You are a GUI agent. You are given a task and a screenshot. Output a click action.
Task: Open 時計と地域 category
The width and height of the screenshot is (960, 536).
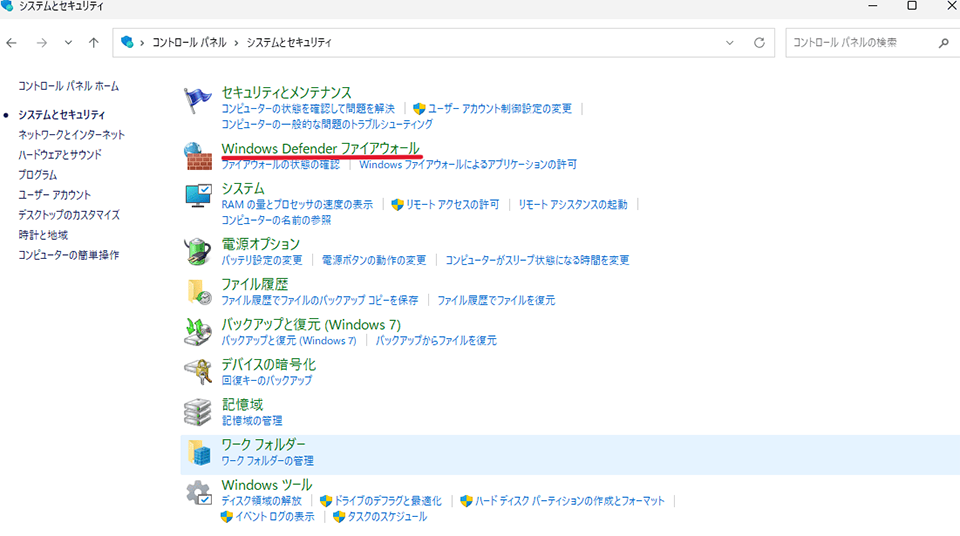pyautogui.click(x=43, y=235)
